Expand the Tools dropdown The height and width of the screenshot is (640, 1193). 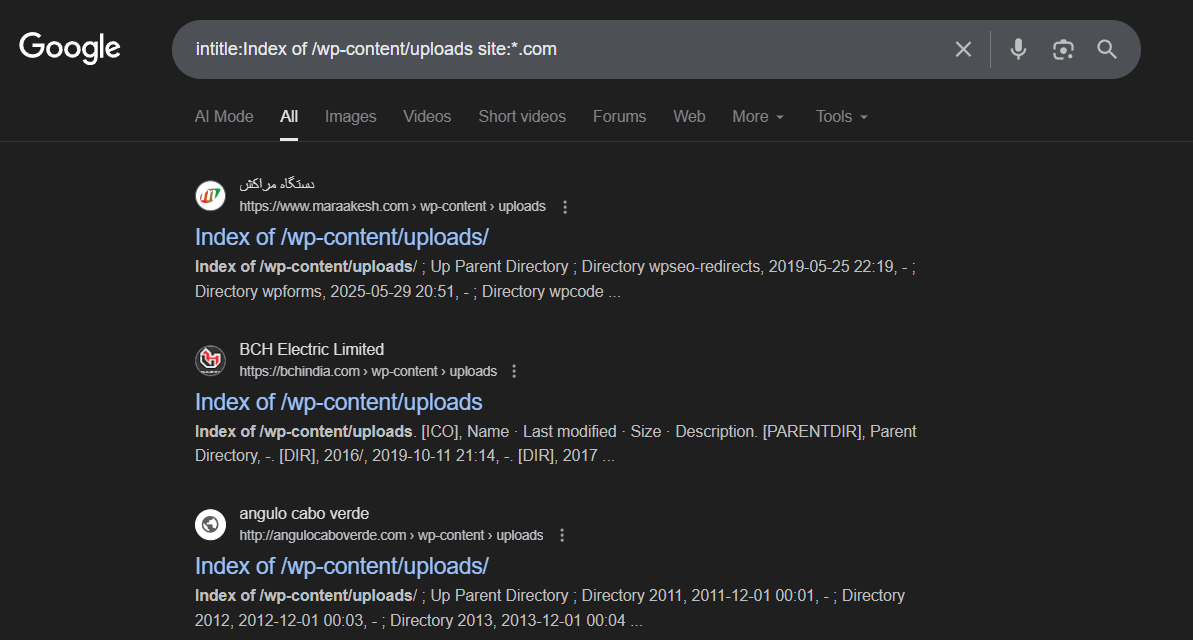[x=841, y=117]
